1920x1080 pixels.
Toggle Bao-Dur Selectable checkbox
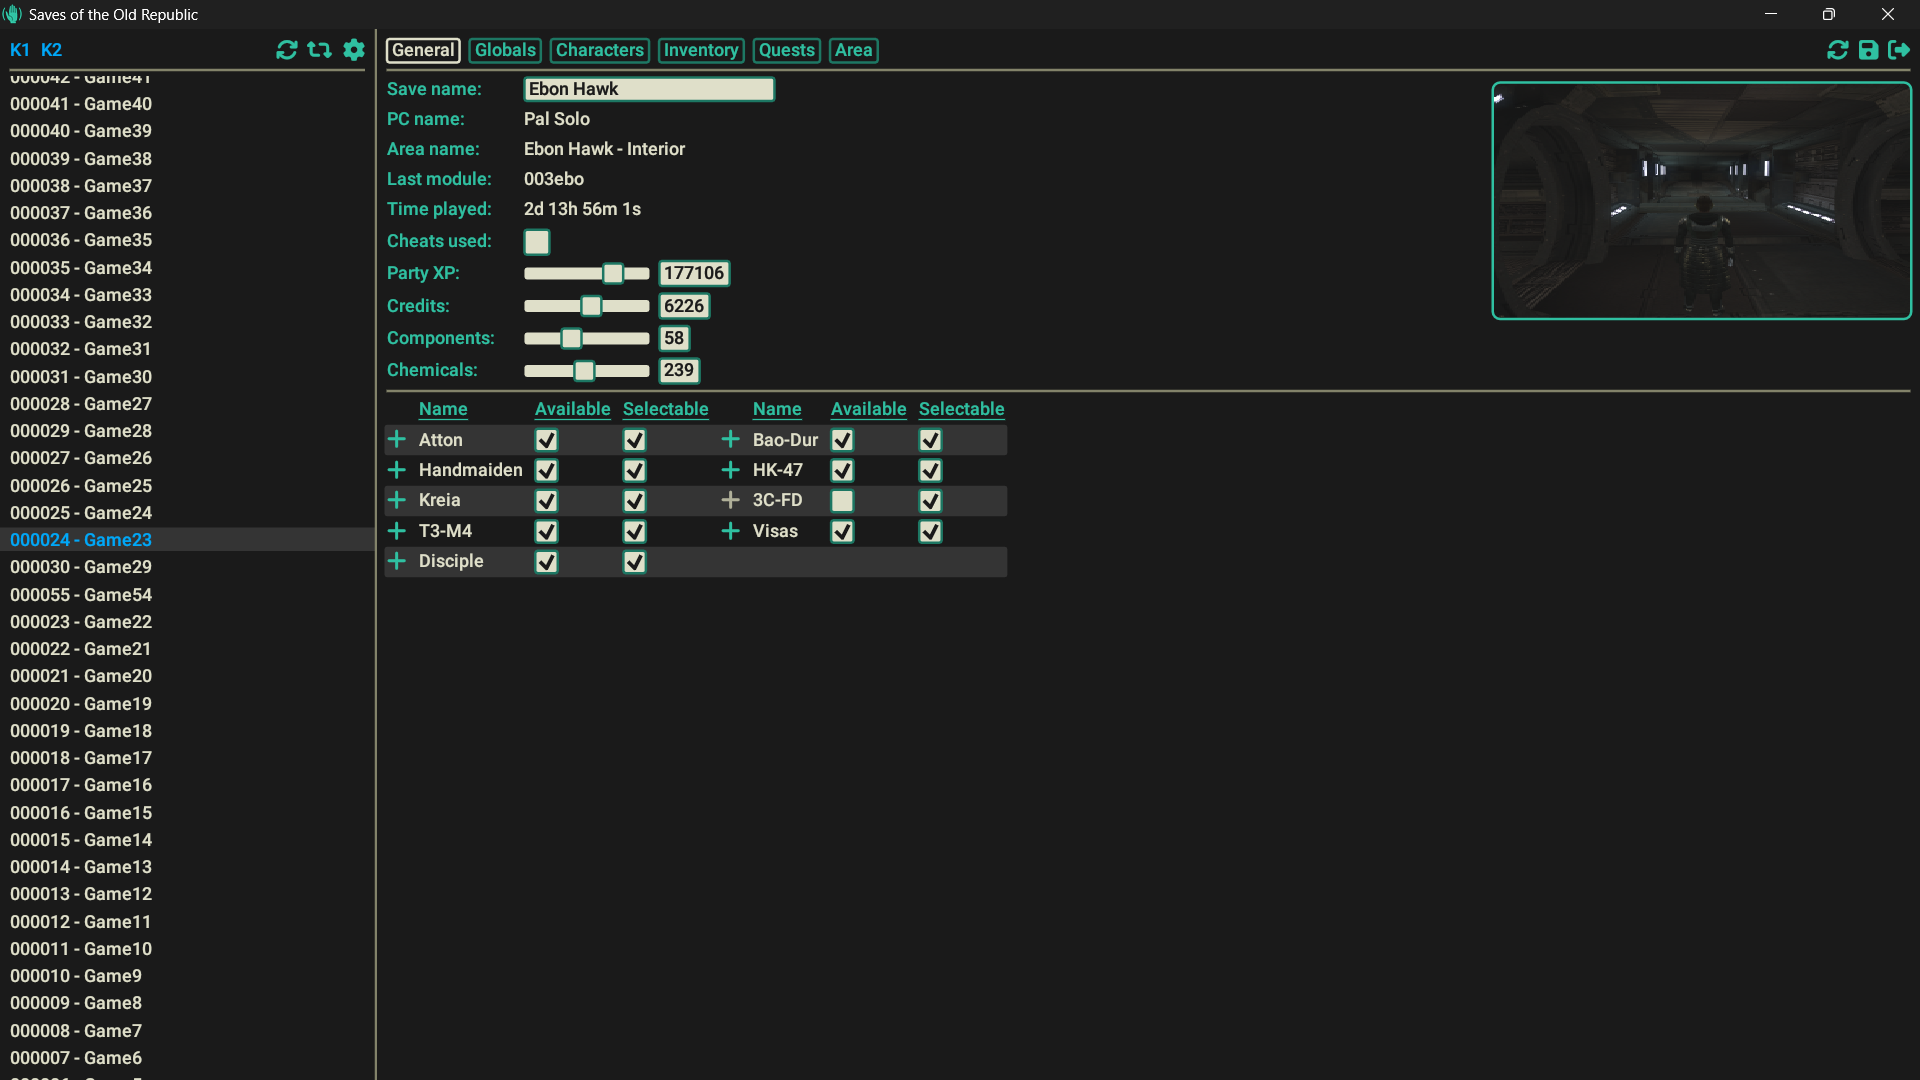click(930, 440)
